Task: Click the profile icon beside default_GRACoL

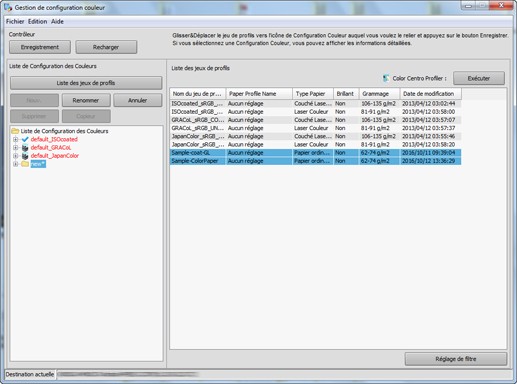Action: [25, 148]
